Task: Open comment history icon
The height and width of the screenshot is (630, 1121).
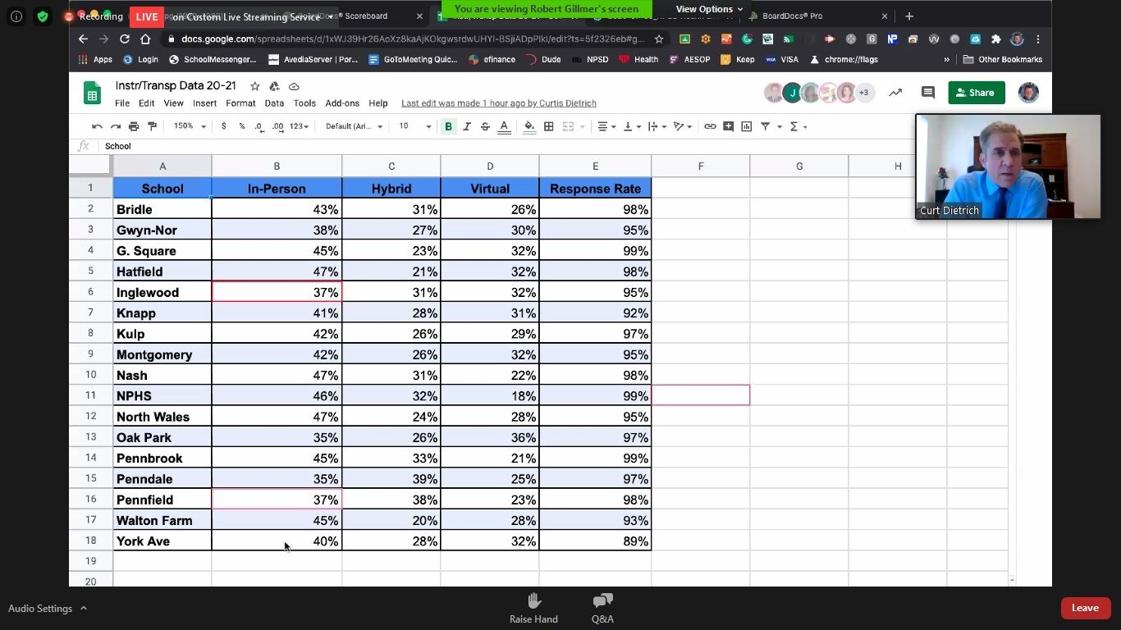Action: (x=928, y=93)
